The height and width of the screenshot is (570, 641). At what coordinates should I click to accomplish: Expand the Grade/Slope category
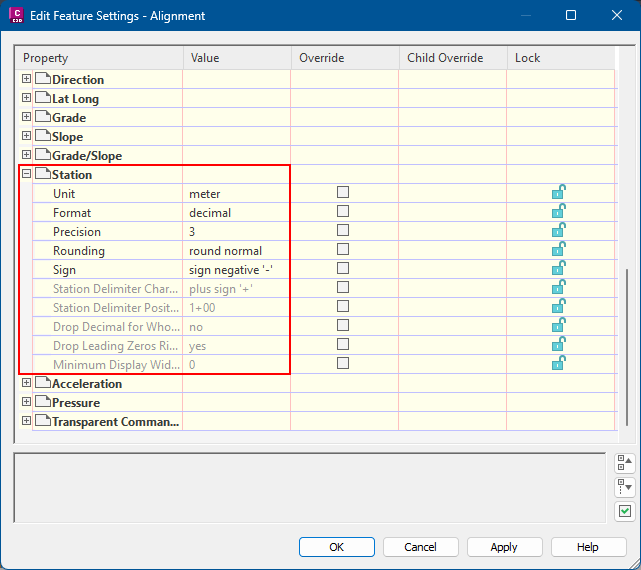[x=26, y=155]
